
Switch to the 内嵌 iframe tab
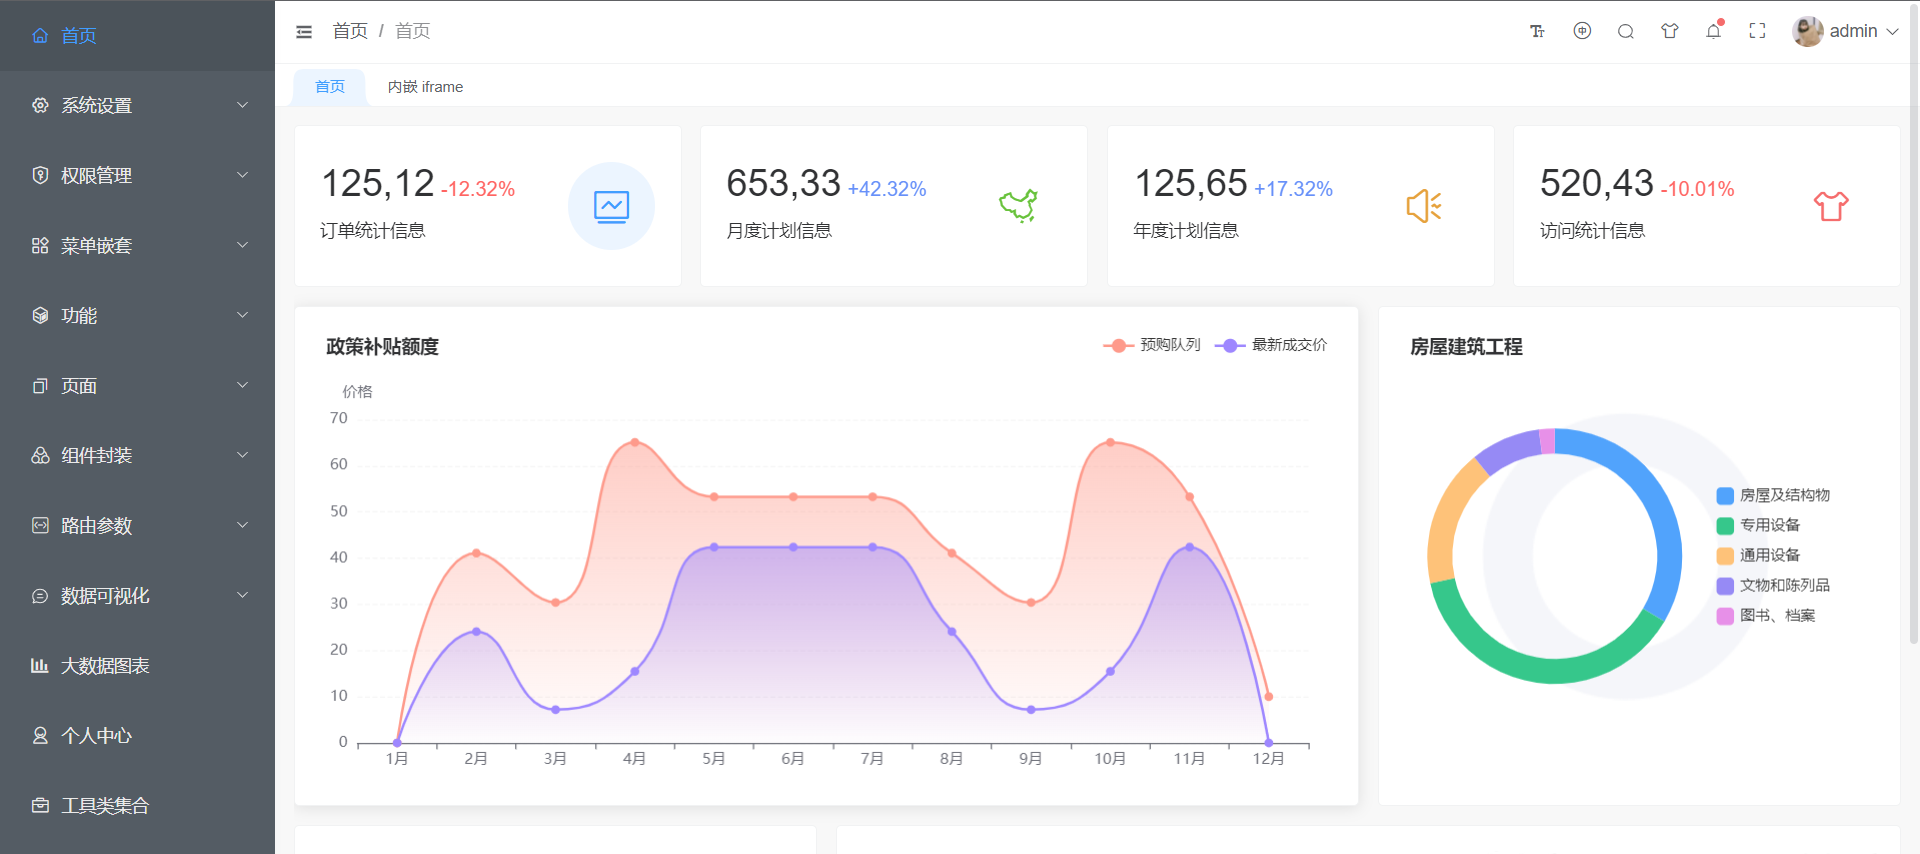(425, 87)
